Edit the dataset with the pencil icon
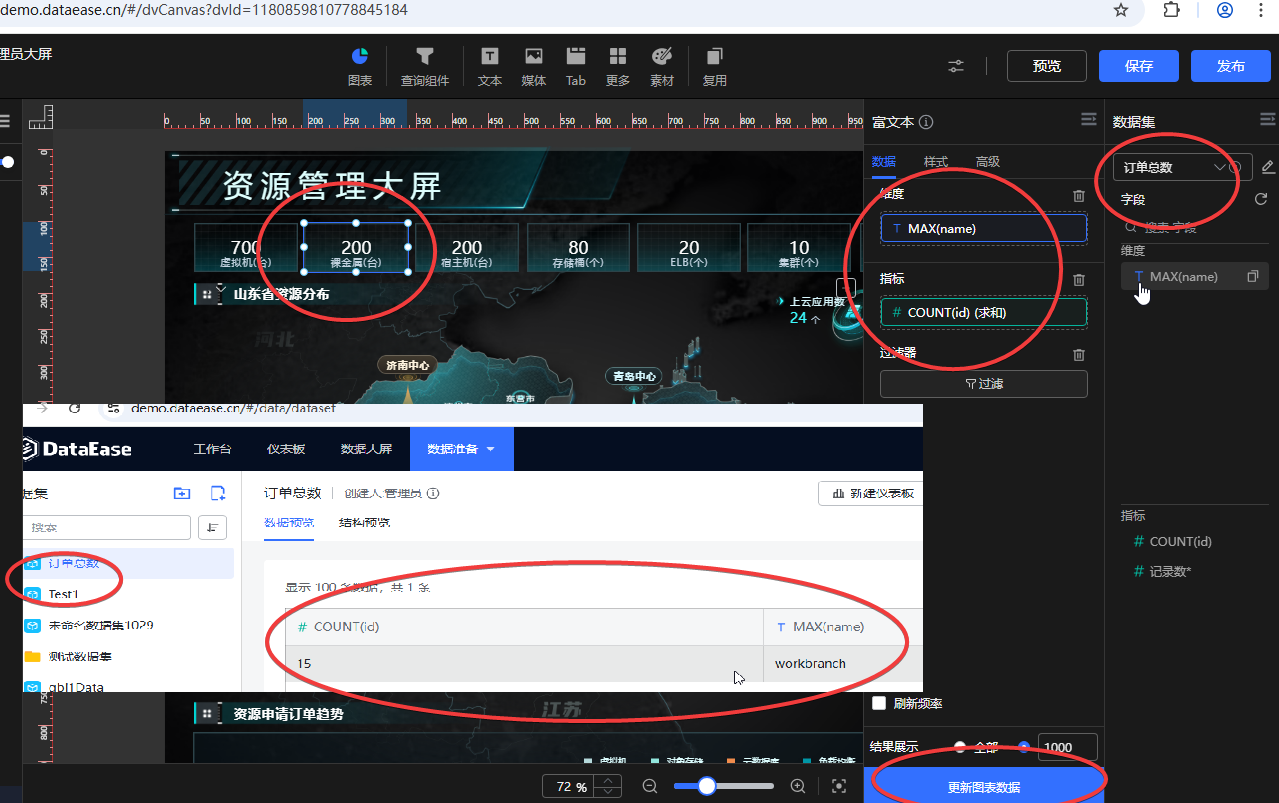Image resolution: width=1279 pixels, height=803 pixels. 1267,167
